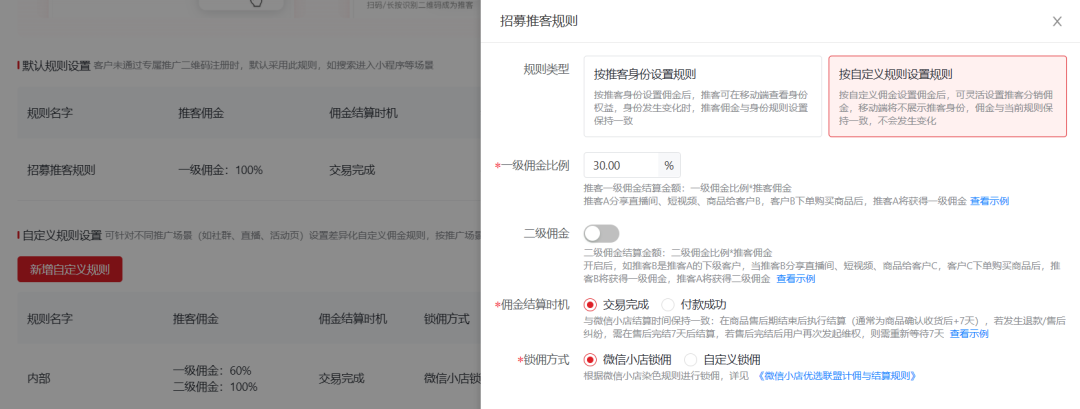Click the % suffix of commission input
This screenshot has height=409, width=1080.
click(x=668, y=165)
